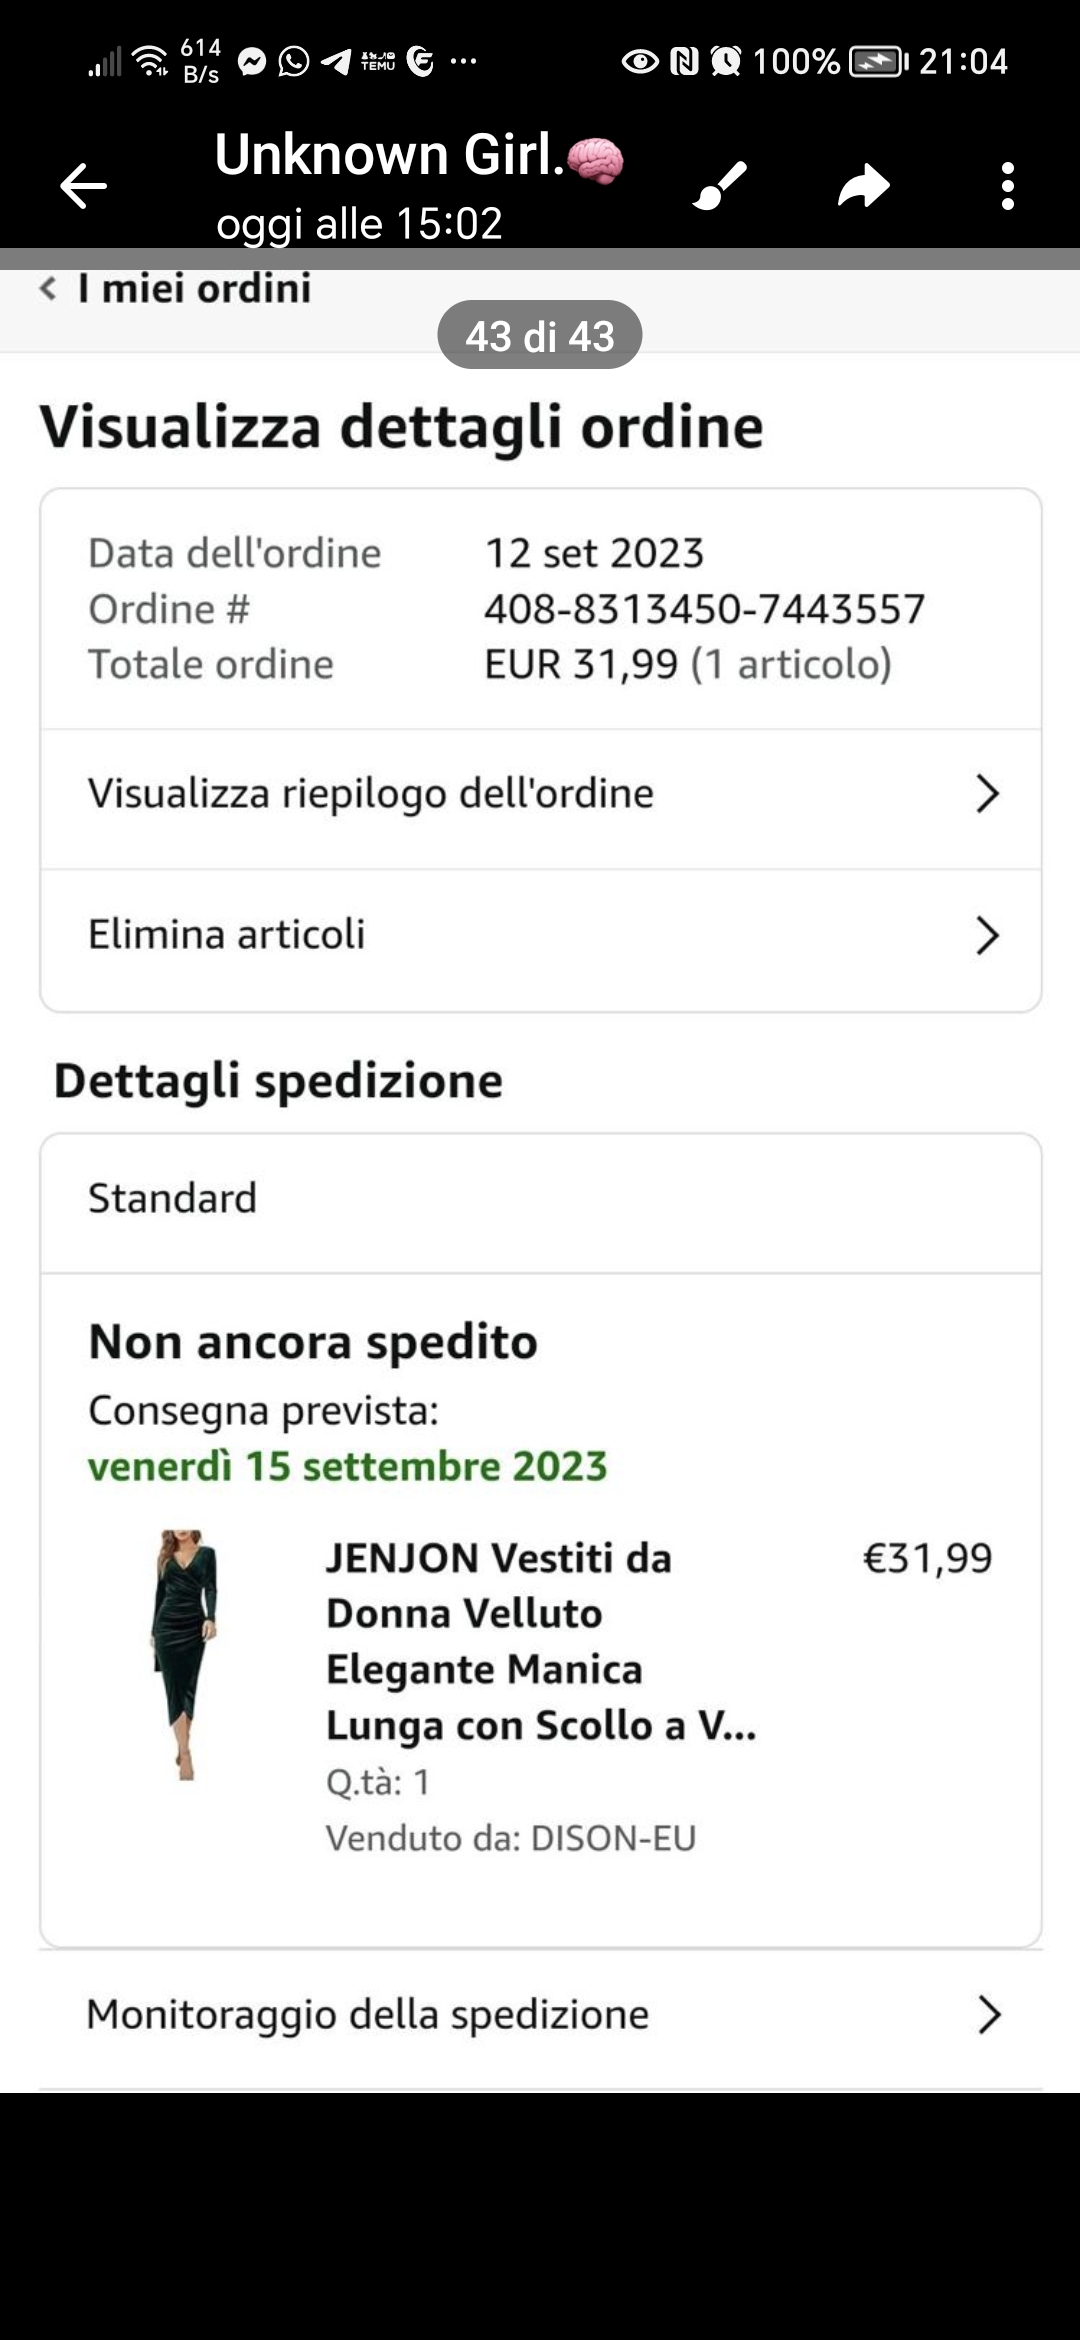Image resolution: width=1080 pixels, height=2340 pixels.
Task: Tap the Messenger notification icon
Action: pyautogui.click(x=252, y=62)
